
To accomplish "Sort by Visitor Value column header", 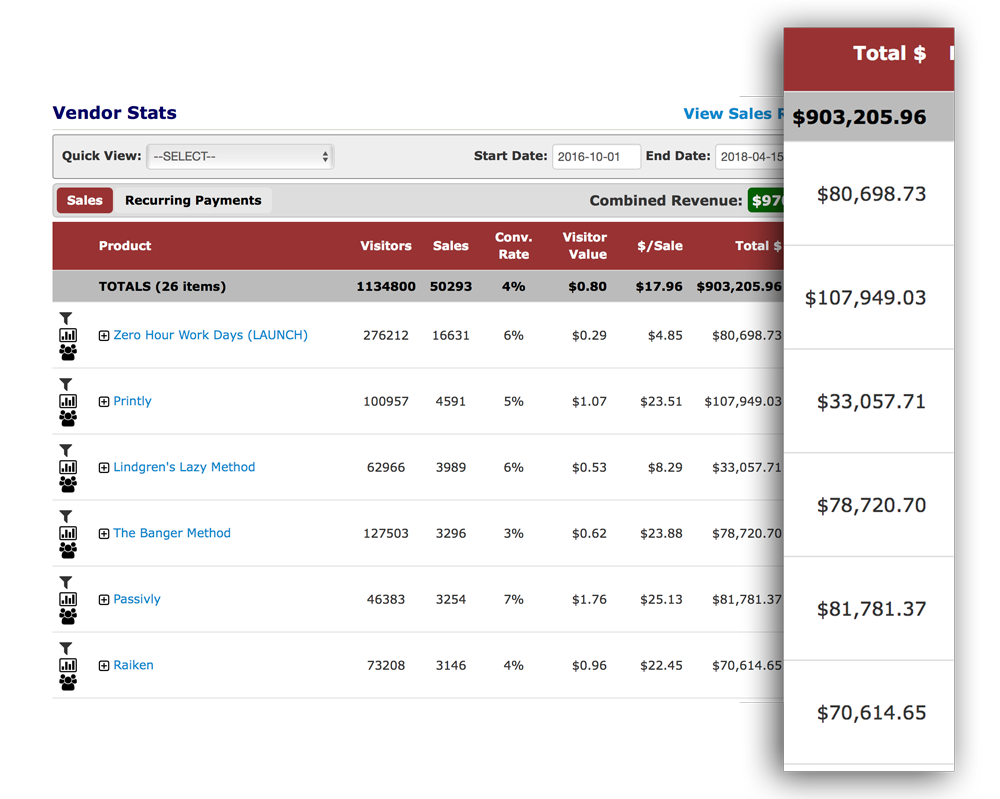I will 585,246.
